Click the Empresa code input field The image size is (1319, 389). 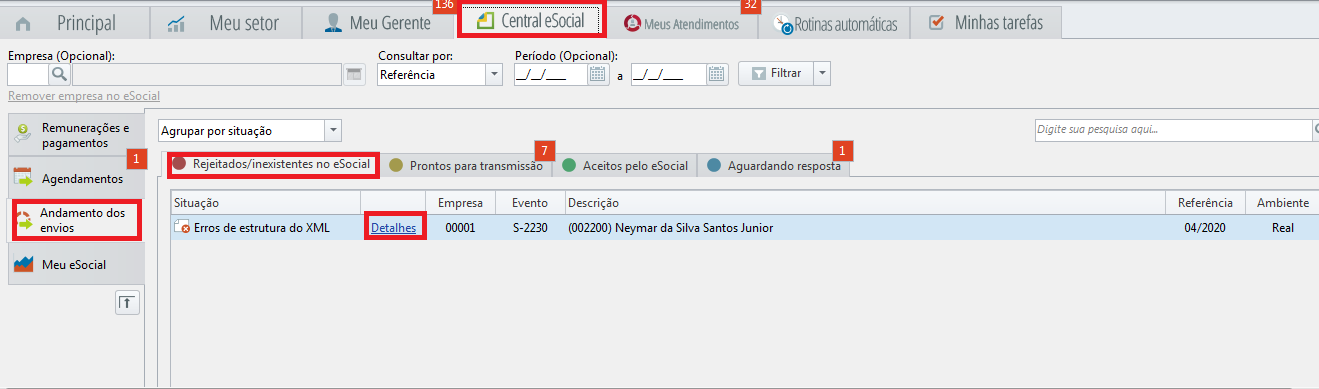[28, 74]
